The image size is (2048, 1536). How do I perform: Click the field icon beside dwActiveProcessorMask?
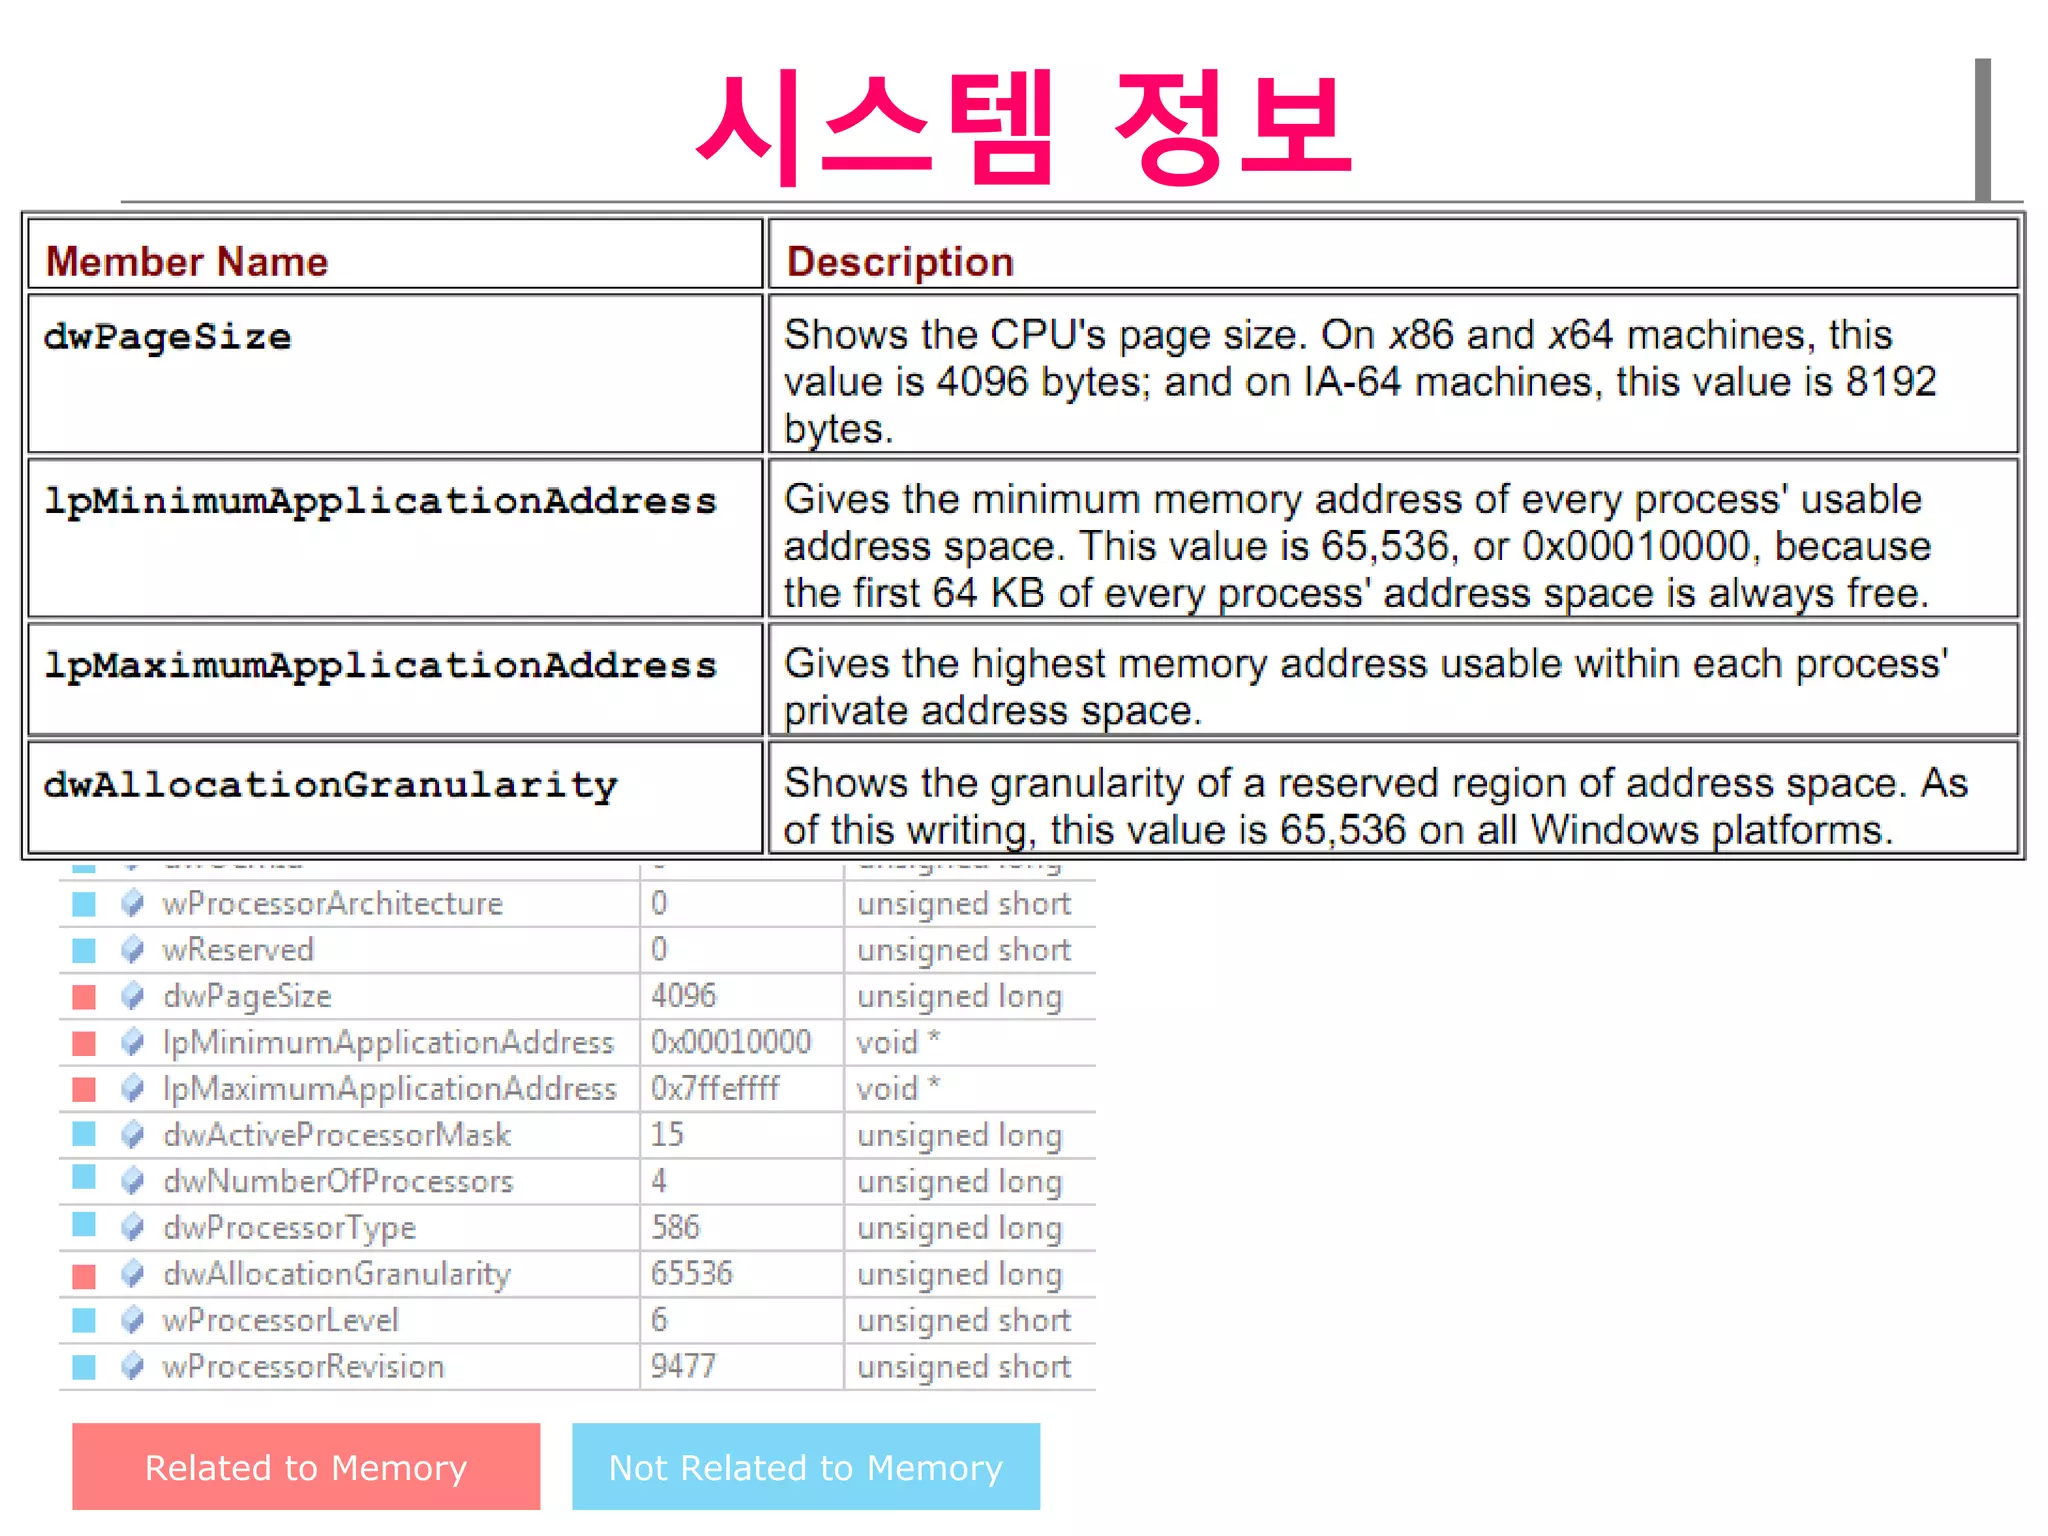tap(132, 1135)
